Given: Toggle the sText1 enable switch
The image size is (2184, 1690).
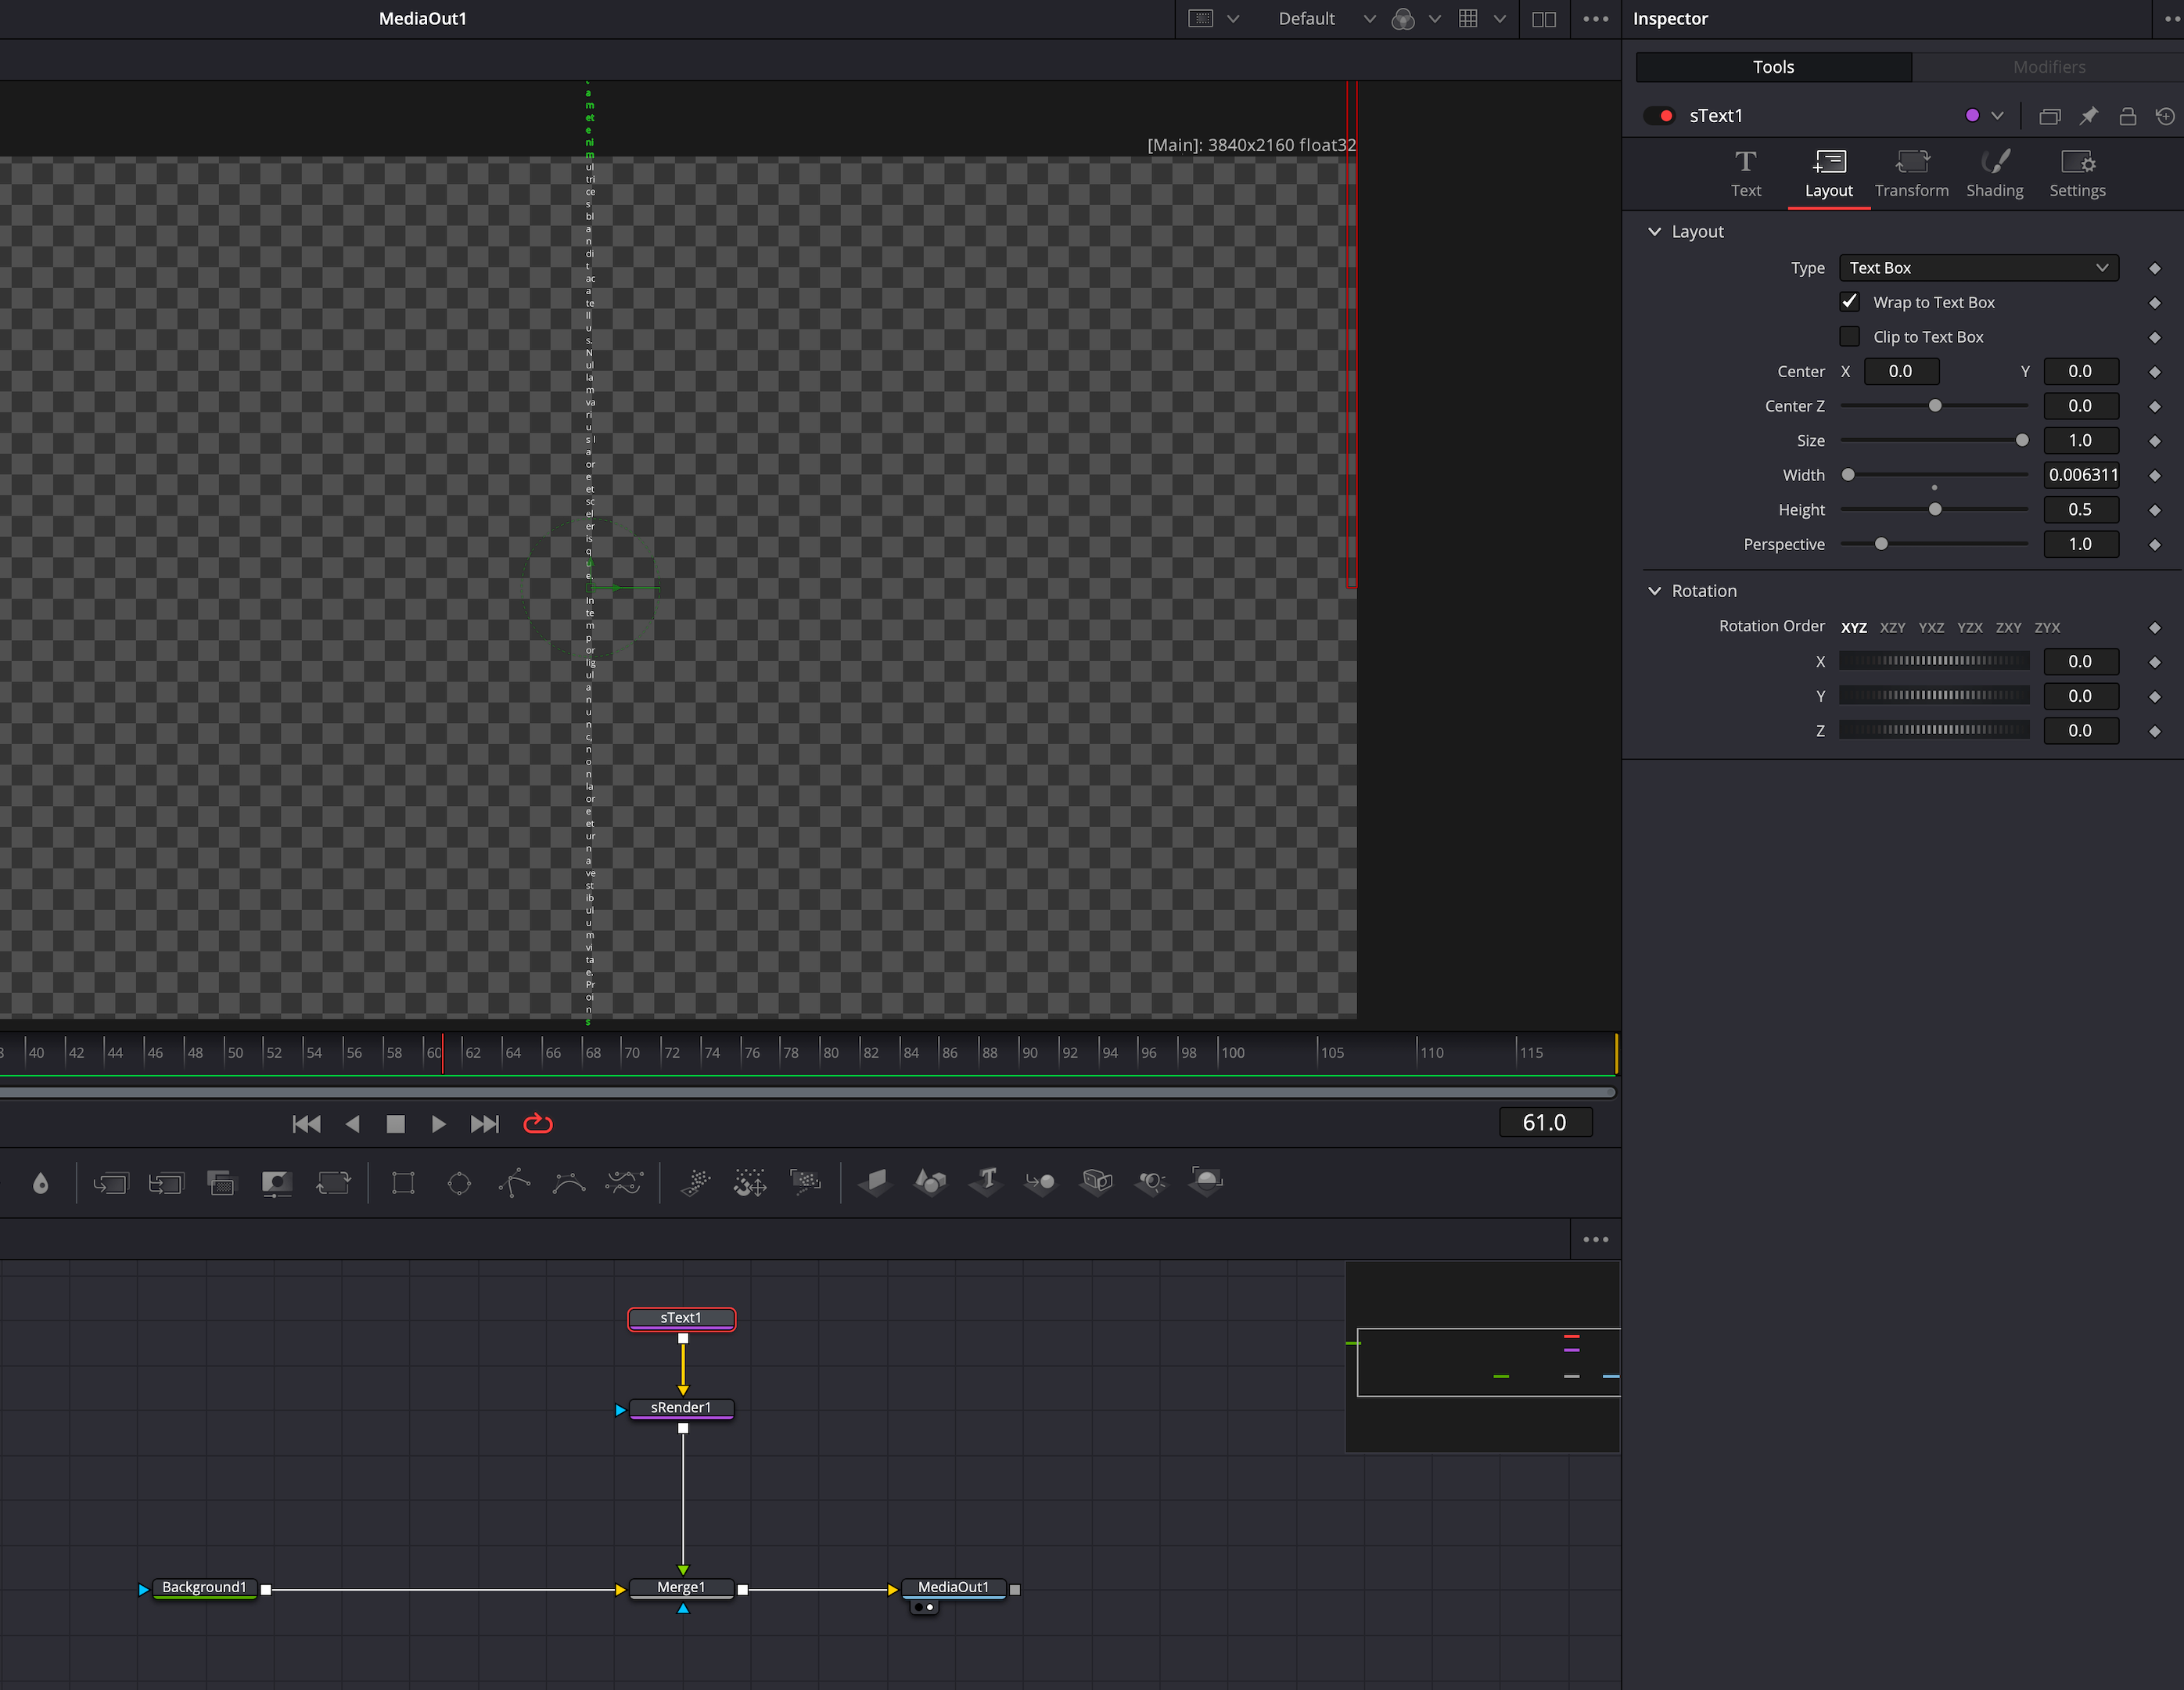Looking at the screenshot, I should (1660, 116).
